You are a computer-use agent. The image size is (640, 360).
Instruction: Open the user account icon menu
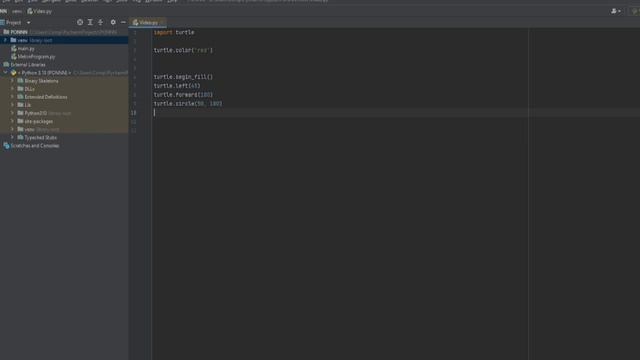pyautogui.click(x=616, y=11)
